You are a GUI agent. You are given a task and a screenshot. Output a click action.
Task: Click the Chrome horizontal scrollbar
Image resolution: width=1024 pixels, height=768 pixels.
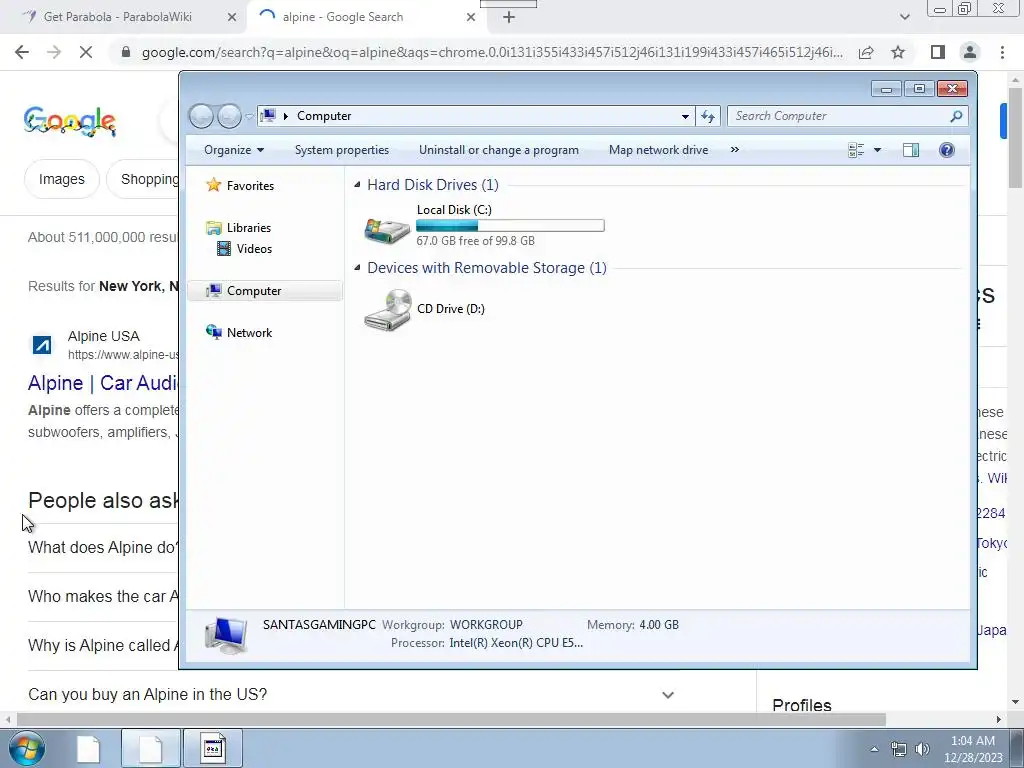pyautogui.click(x=451, y=719)
